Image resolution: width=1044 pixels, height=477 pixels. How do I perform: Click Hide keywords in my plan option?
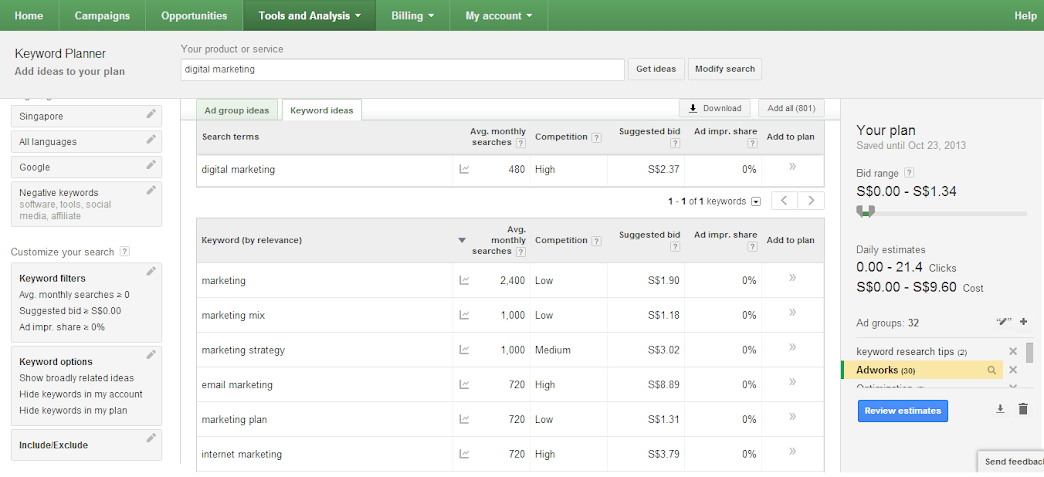pyautogui.click(x=73, y=410)
